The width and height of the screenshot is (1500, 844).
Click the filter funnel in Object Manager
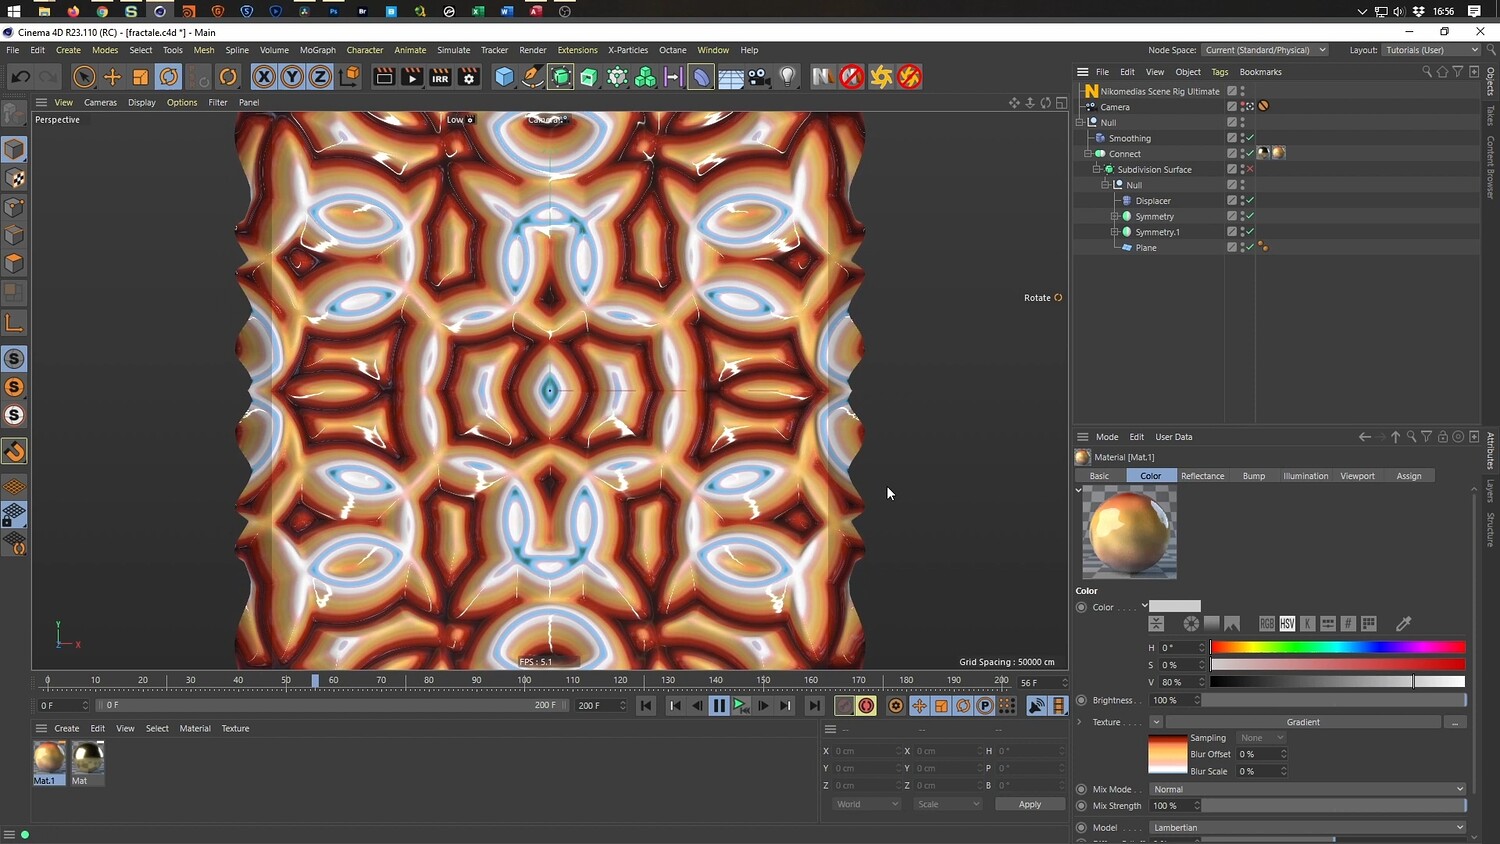pos(1458,72)
